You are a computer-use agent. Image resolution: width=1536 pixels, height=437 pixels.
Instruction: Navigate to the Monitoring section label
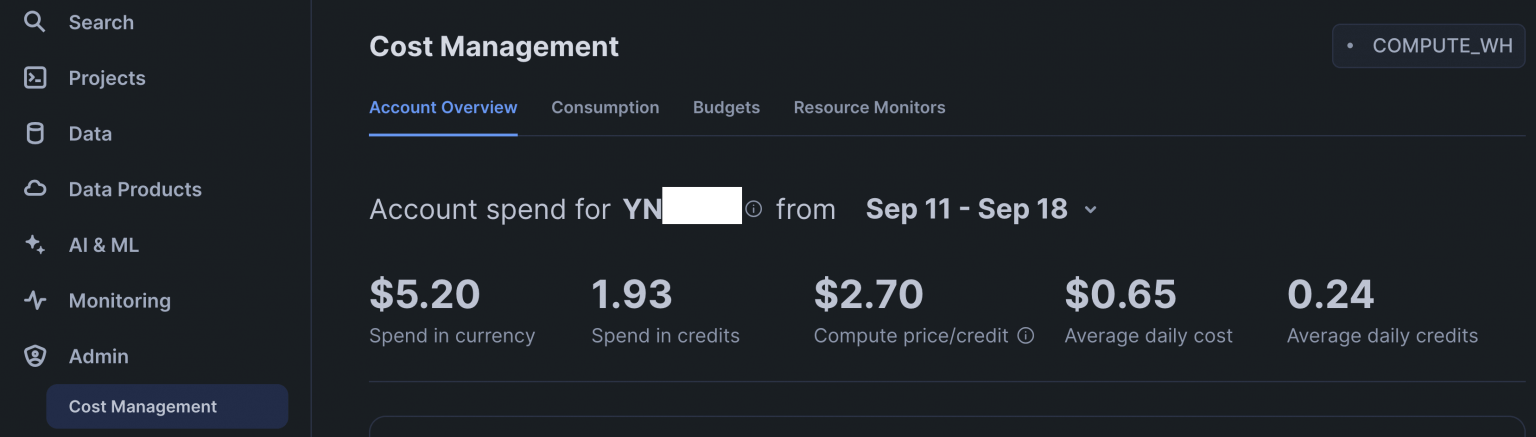(x=119, y=300)
